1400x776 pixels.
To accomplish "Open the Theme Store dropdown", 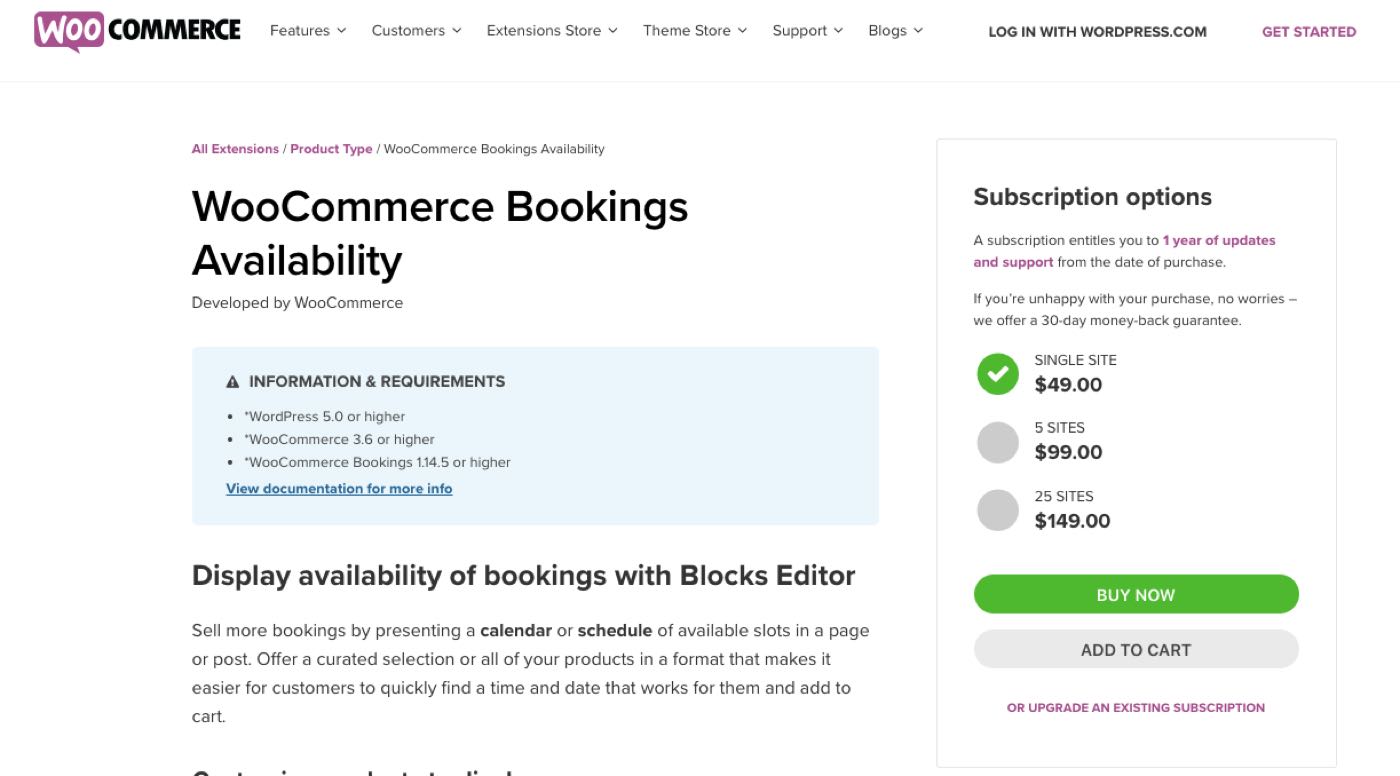I will [x=695, y=31].
